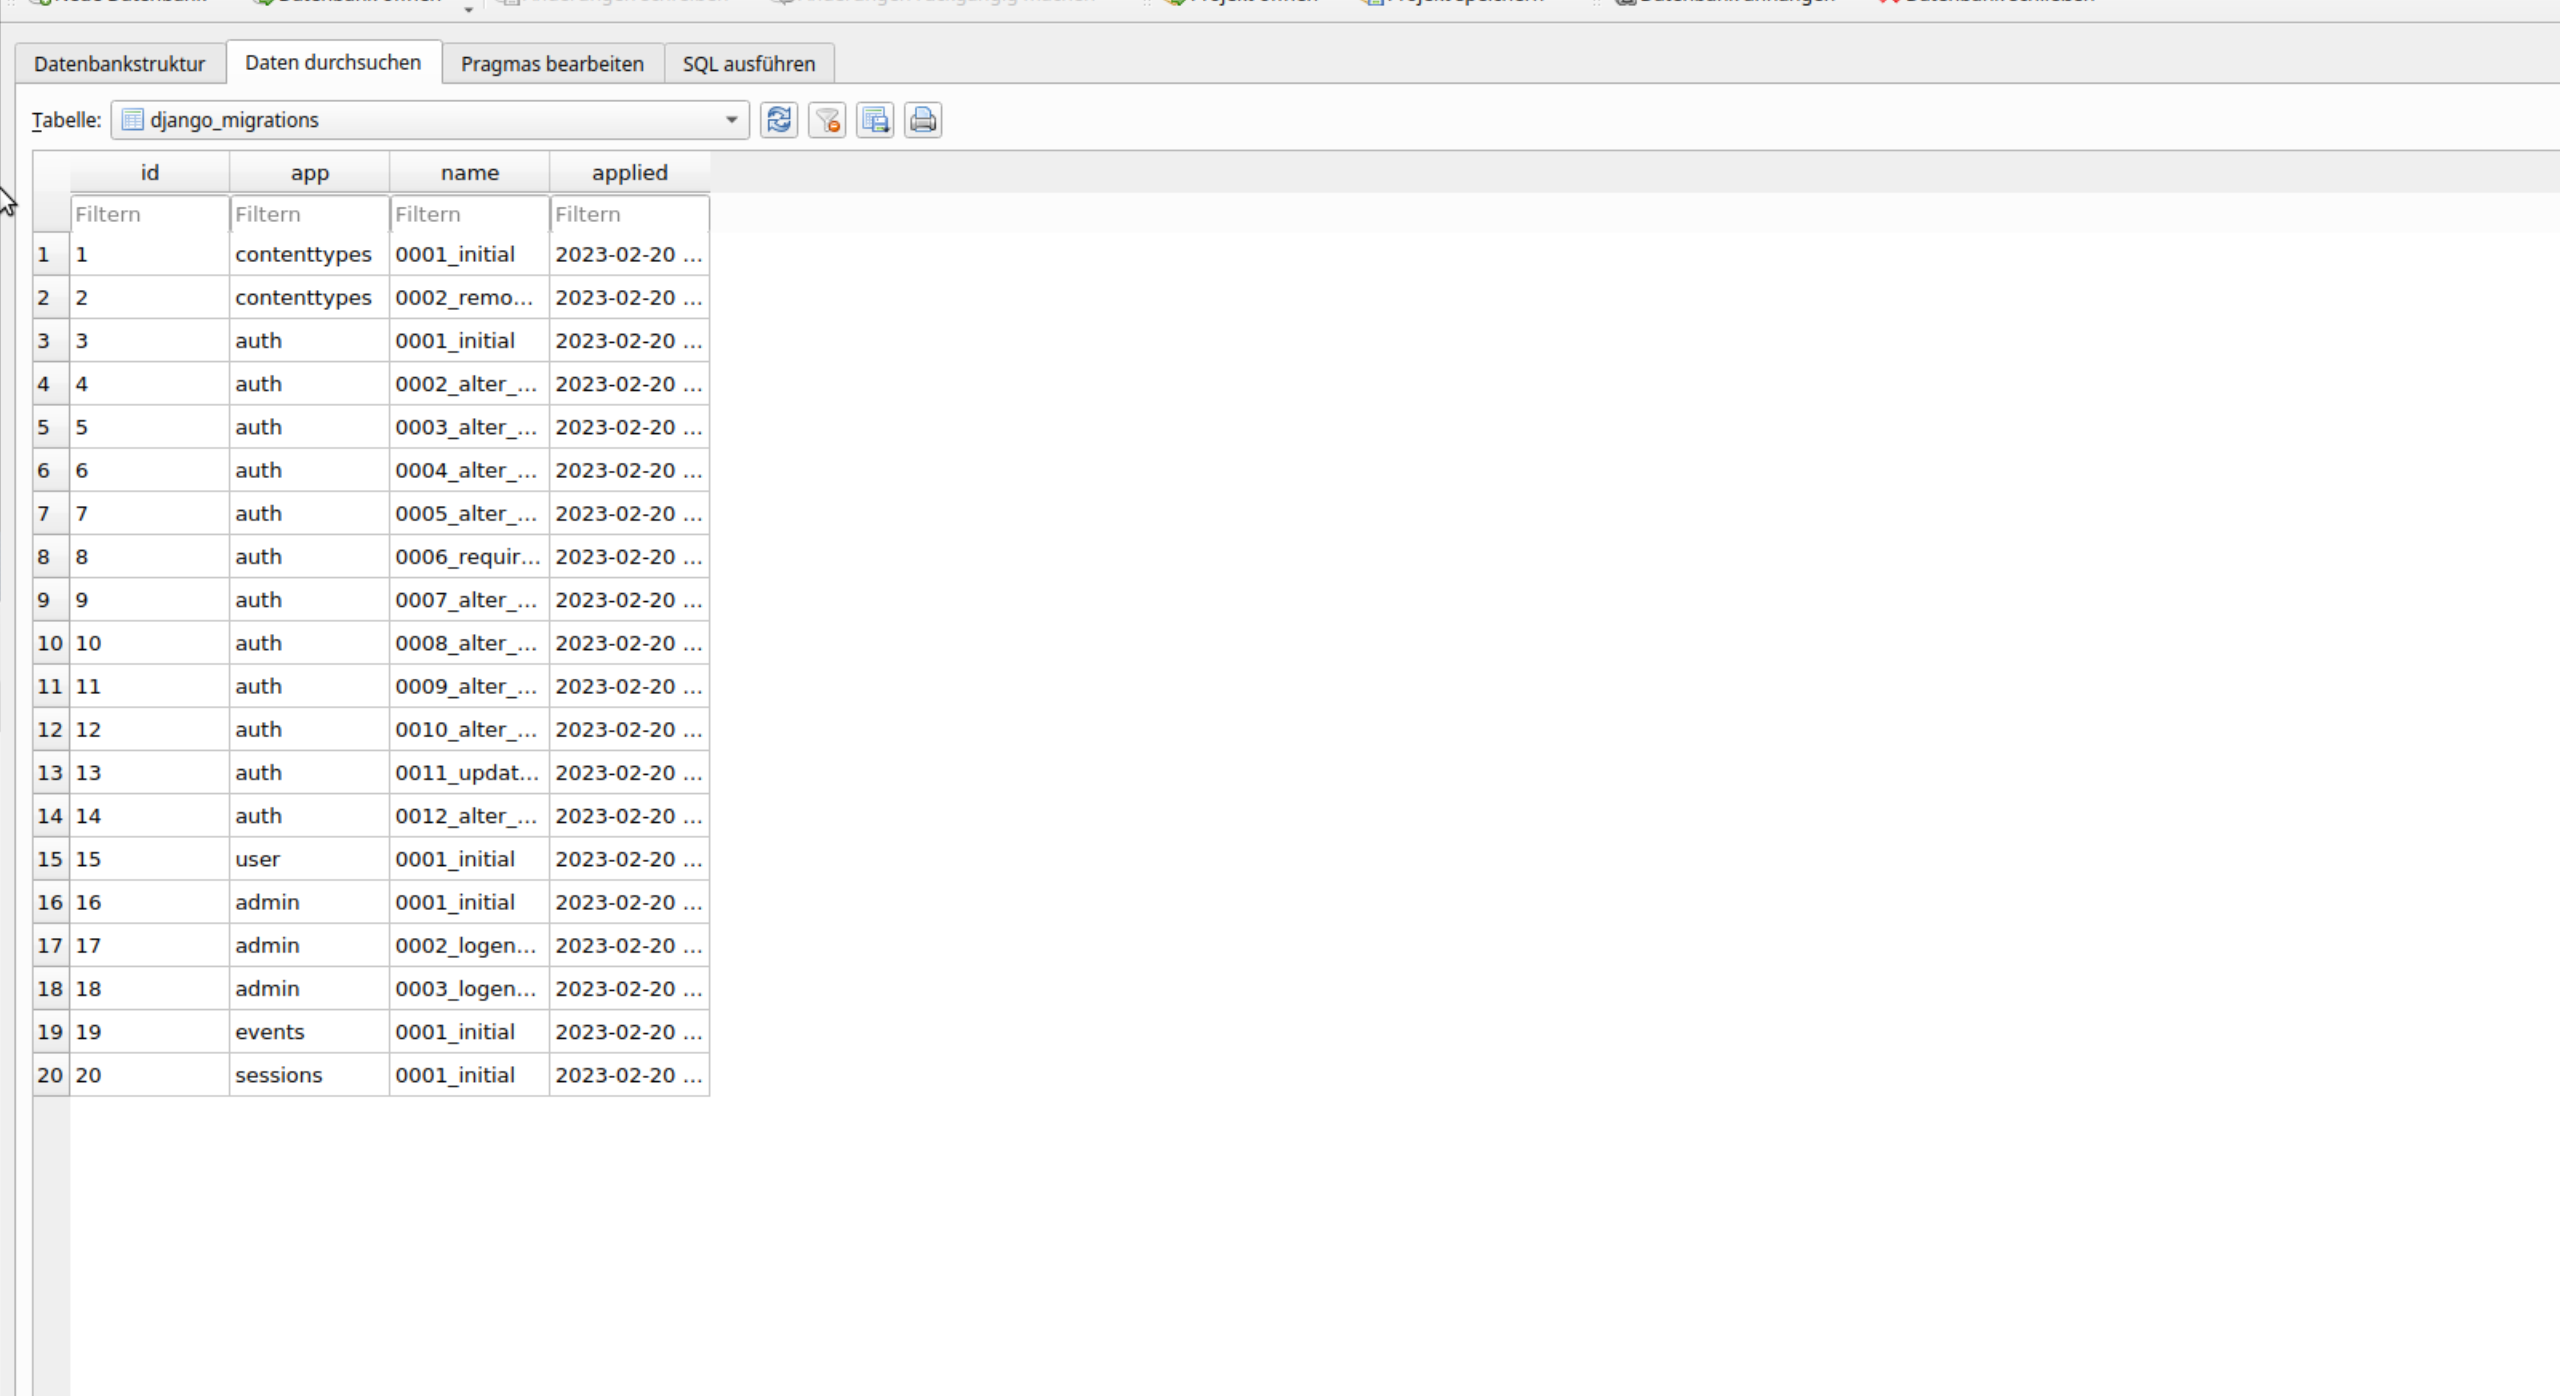Click the Filtern field for the app column
Viewport: 2560px width, 1396px height.
click(308, 213)
